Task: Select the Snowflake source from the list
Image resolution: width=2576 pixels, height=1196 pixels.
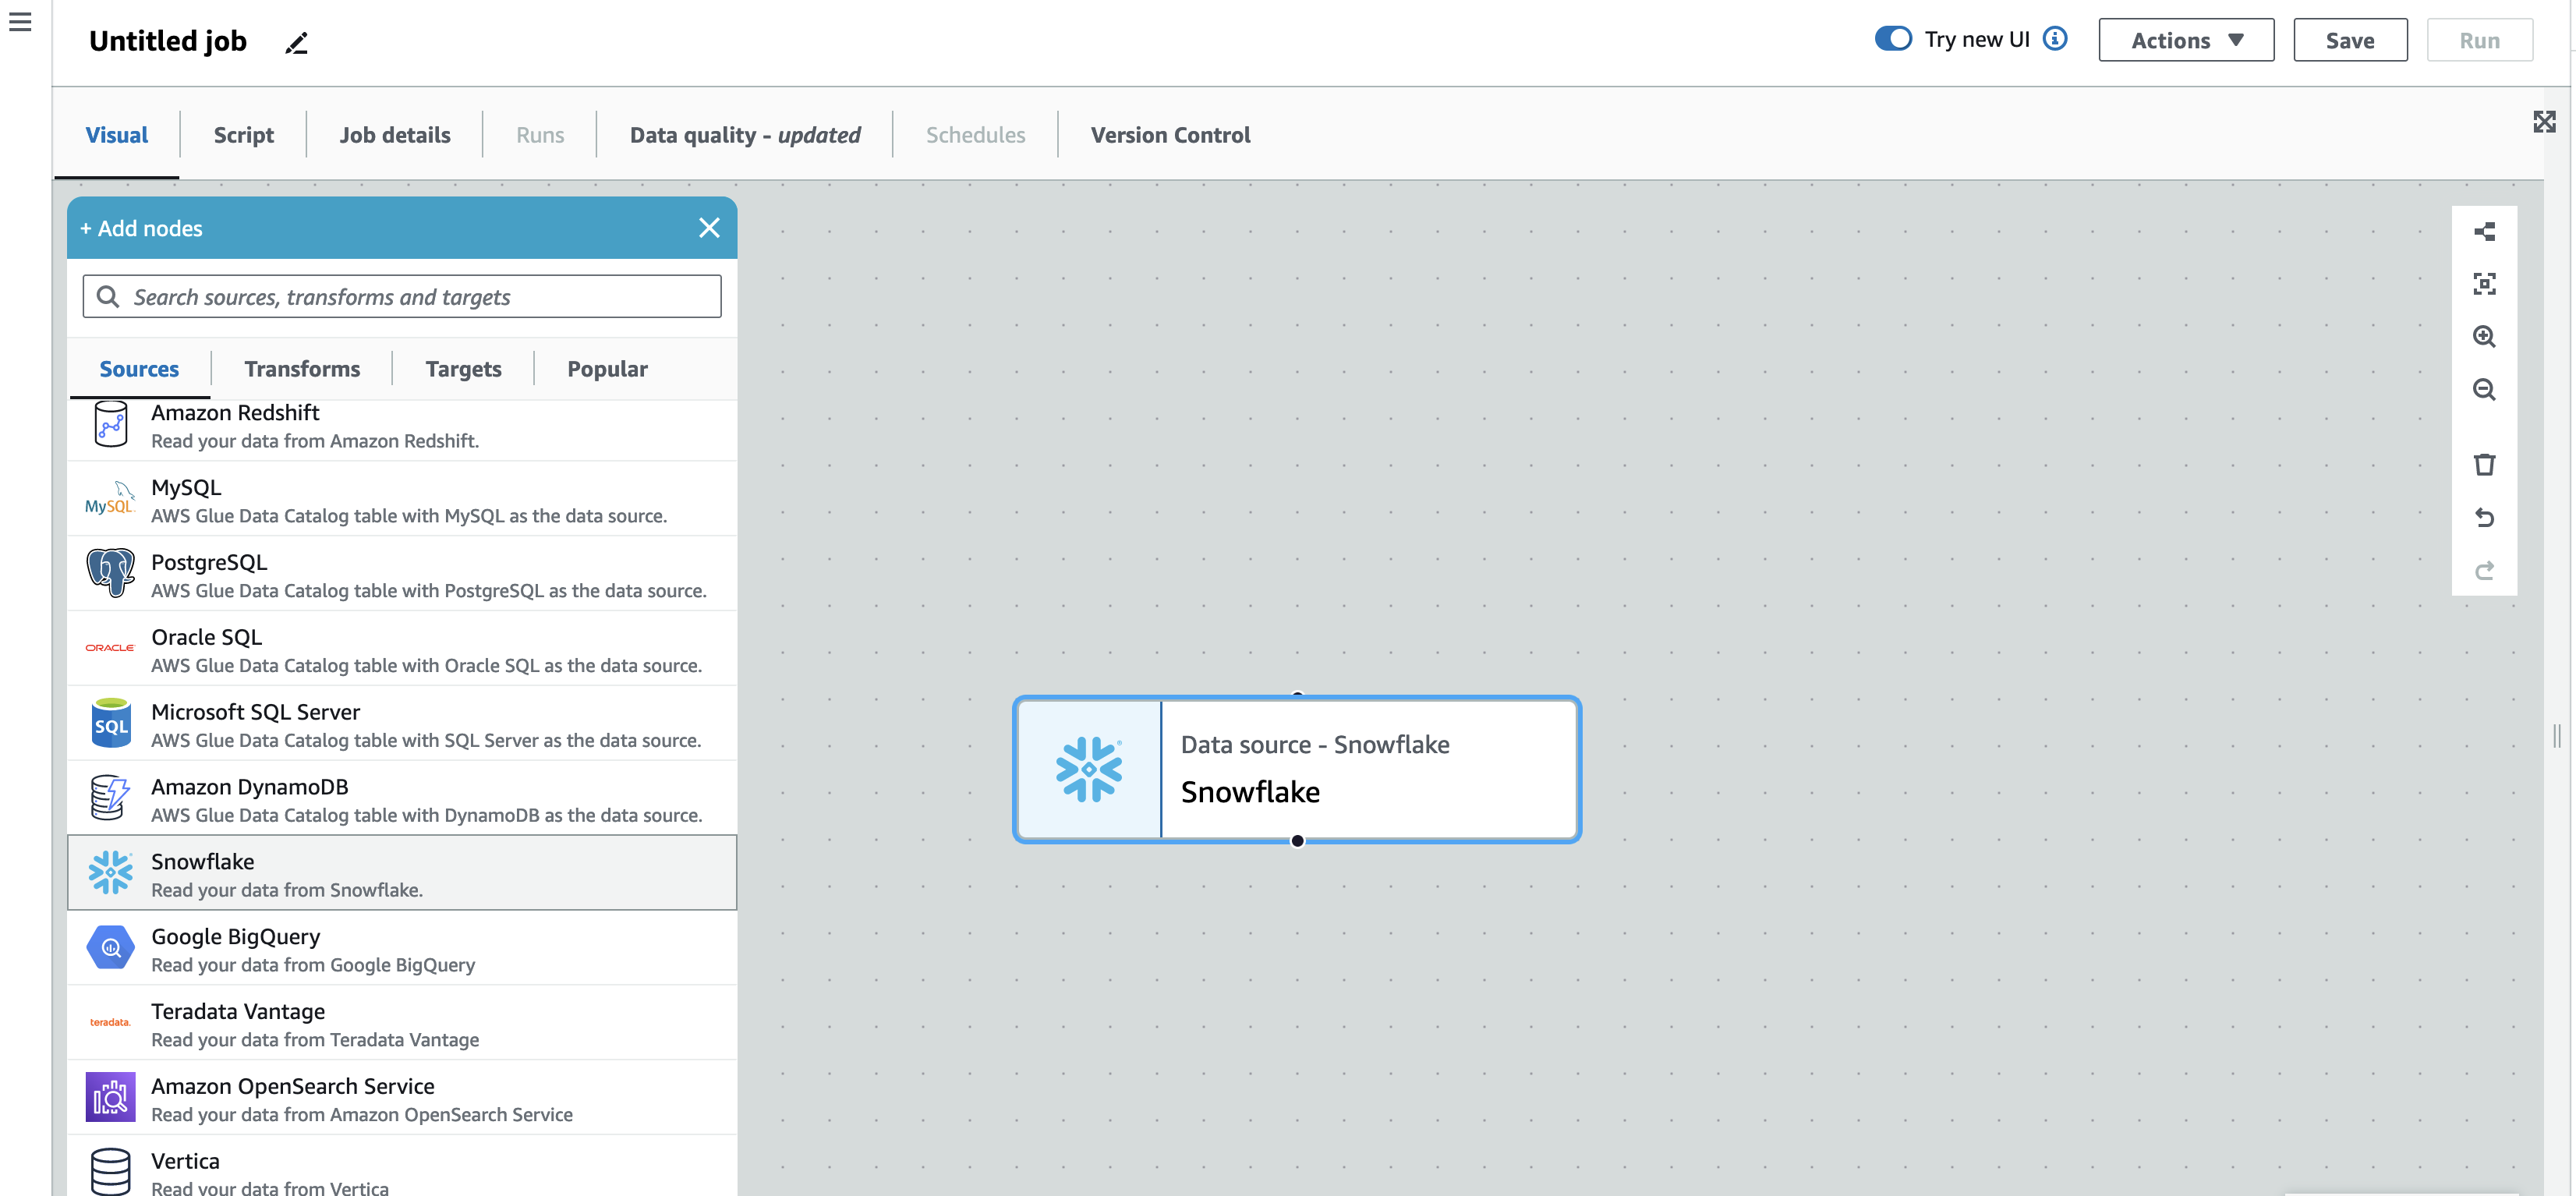Action: click(400, 872)
